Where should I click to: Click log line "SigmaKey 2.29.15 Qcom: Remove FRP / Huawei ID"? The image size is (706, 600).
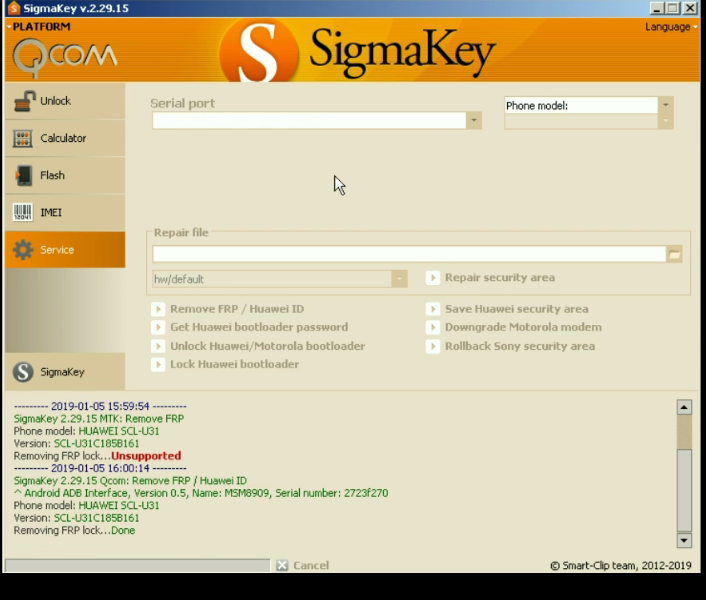pos(130,481)
